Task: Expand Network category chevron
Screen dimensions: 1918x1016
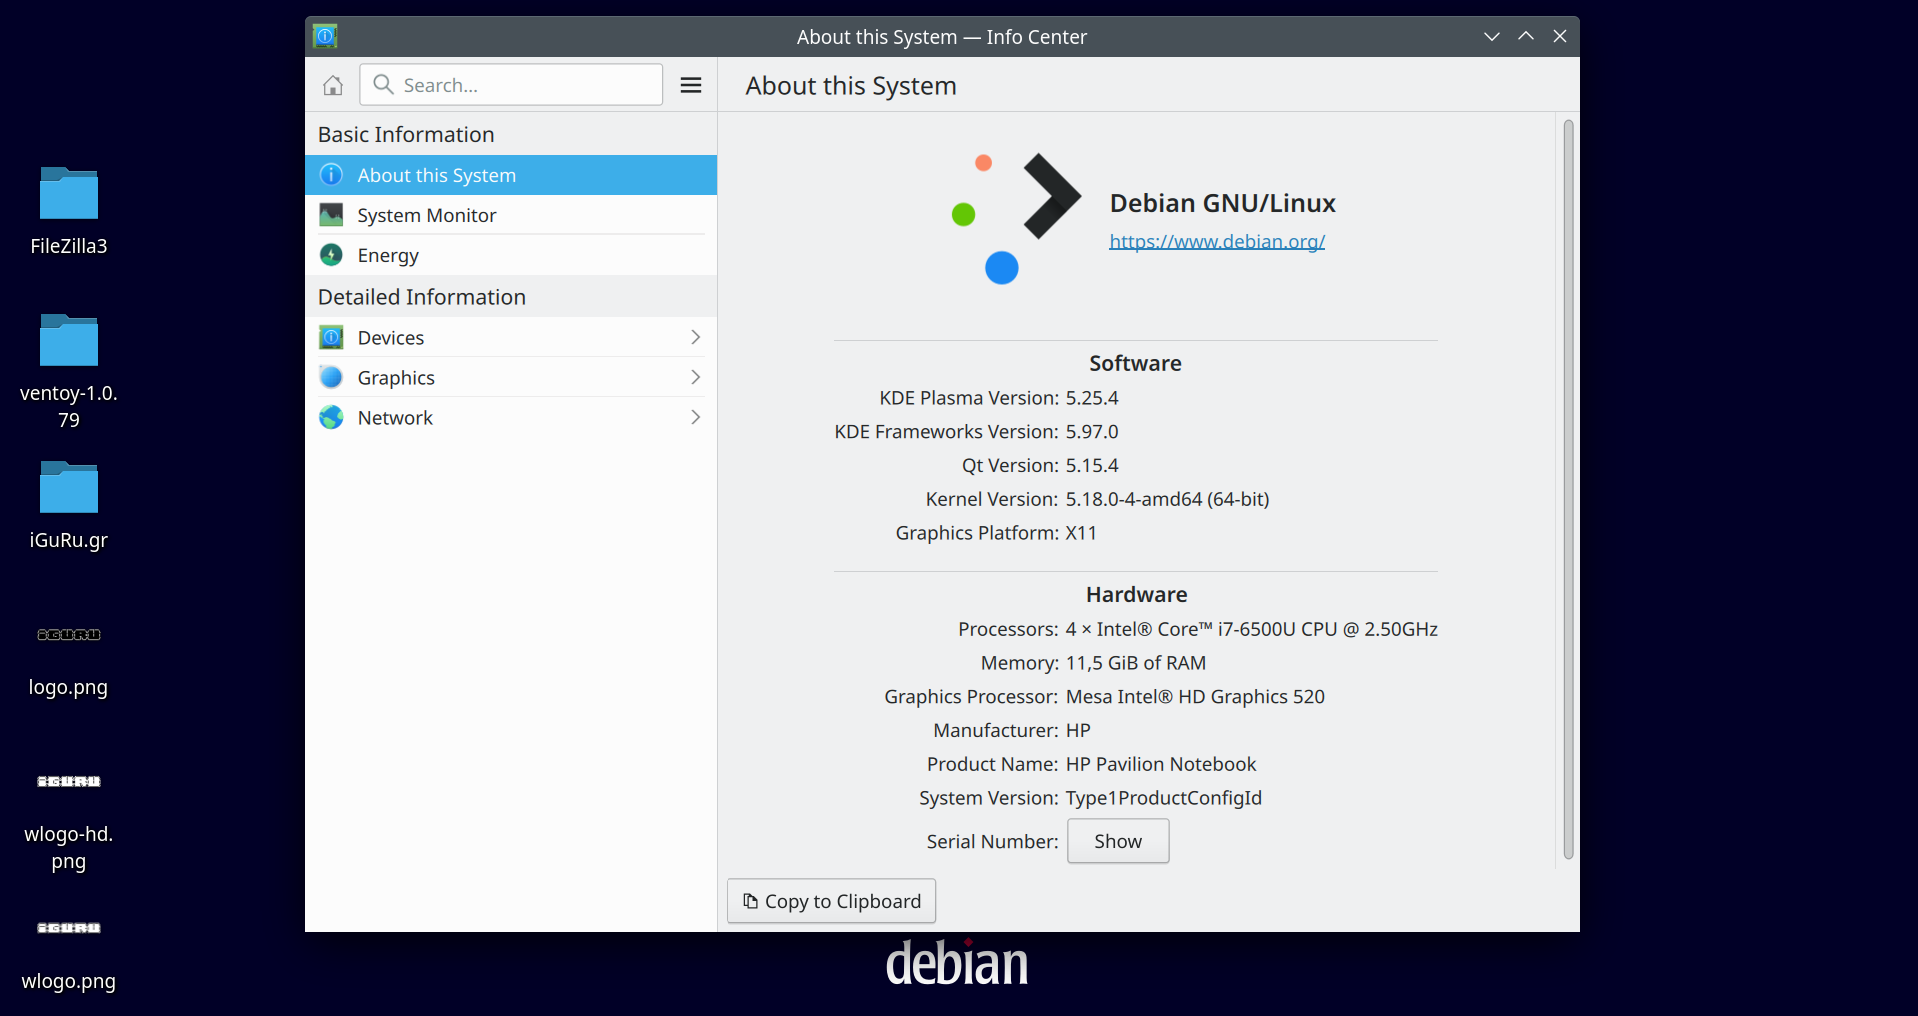Action: click(696, 417)
